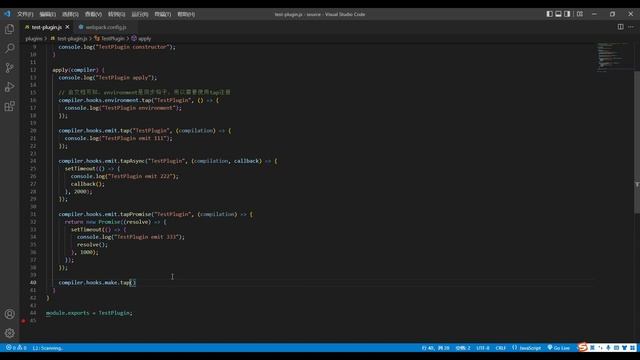Image resolution: width=640 pixels, height=360 pixels.
Task: Click the line 40 column position status
Action: 436,348
